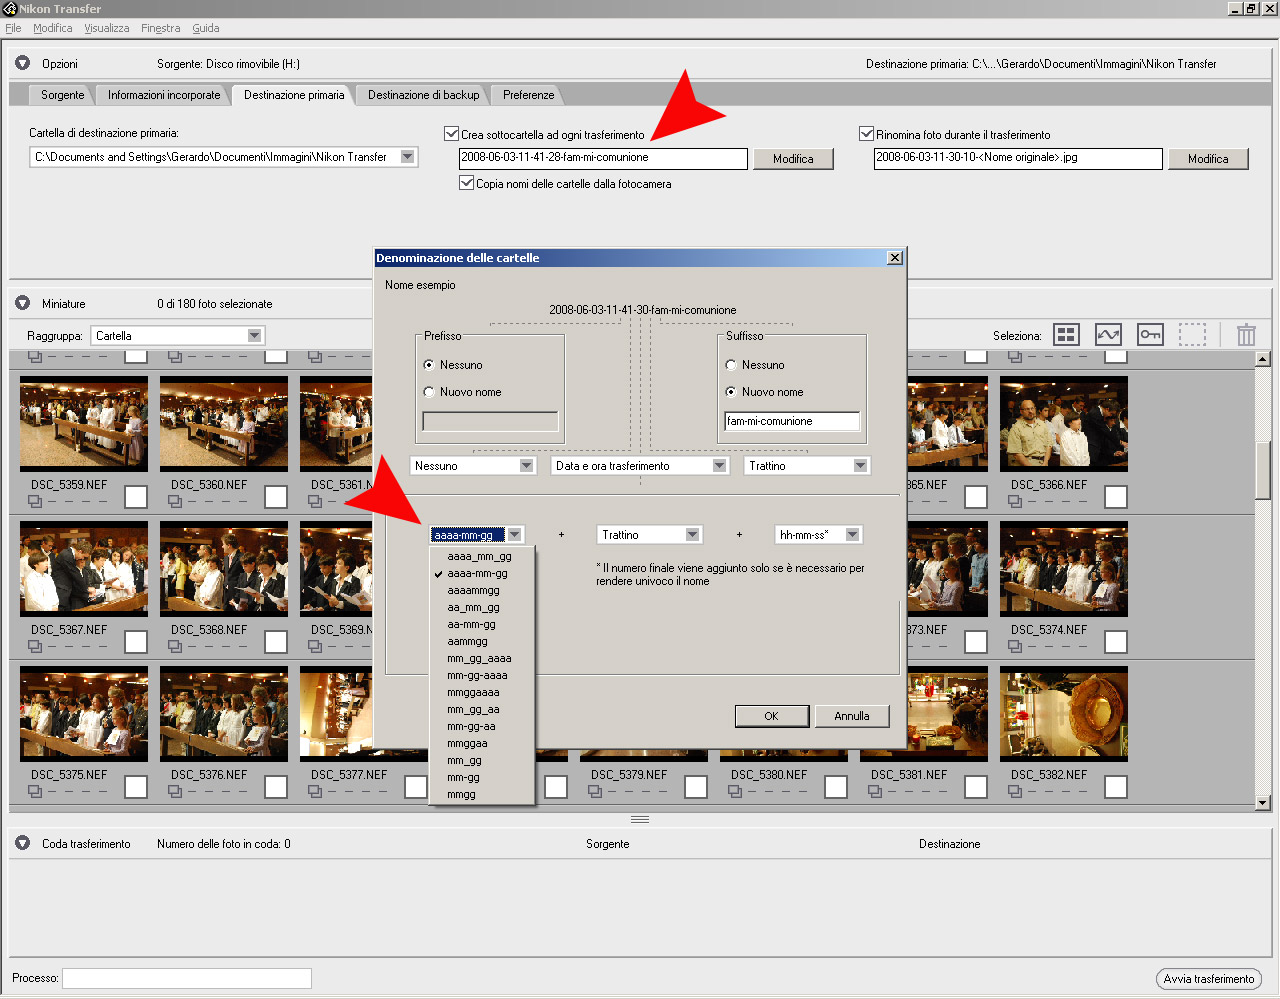Viewport: 1280px width, 999px height.
Task: Click the trash delete icon
Action: (x=1246, y=335)
